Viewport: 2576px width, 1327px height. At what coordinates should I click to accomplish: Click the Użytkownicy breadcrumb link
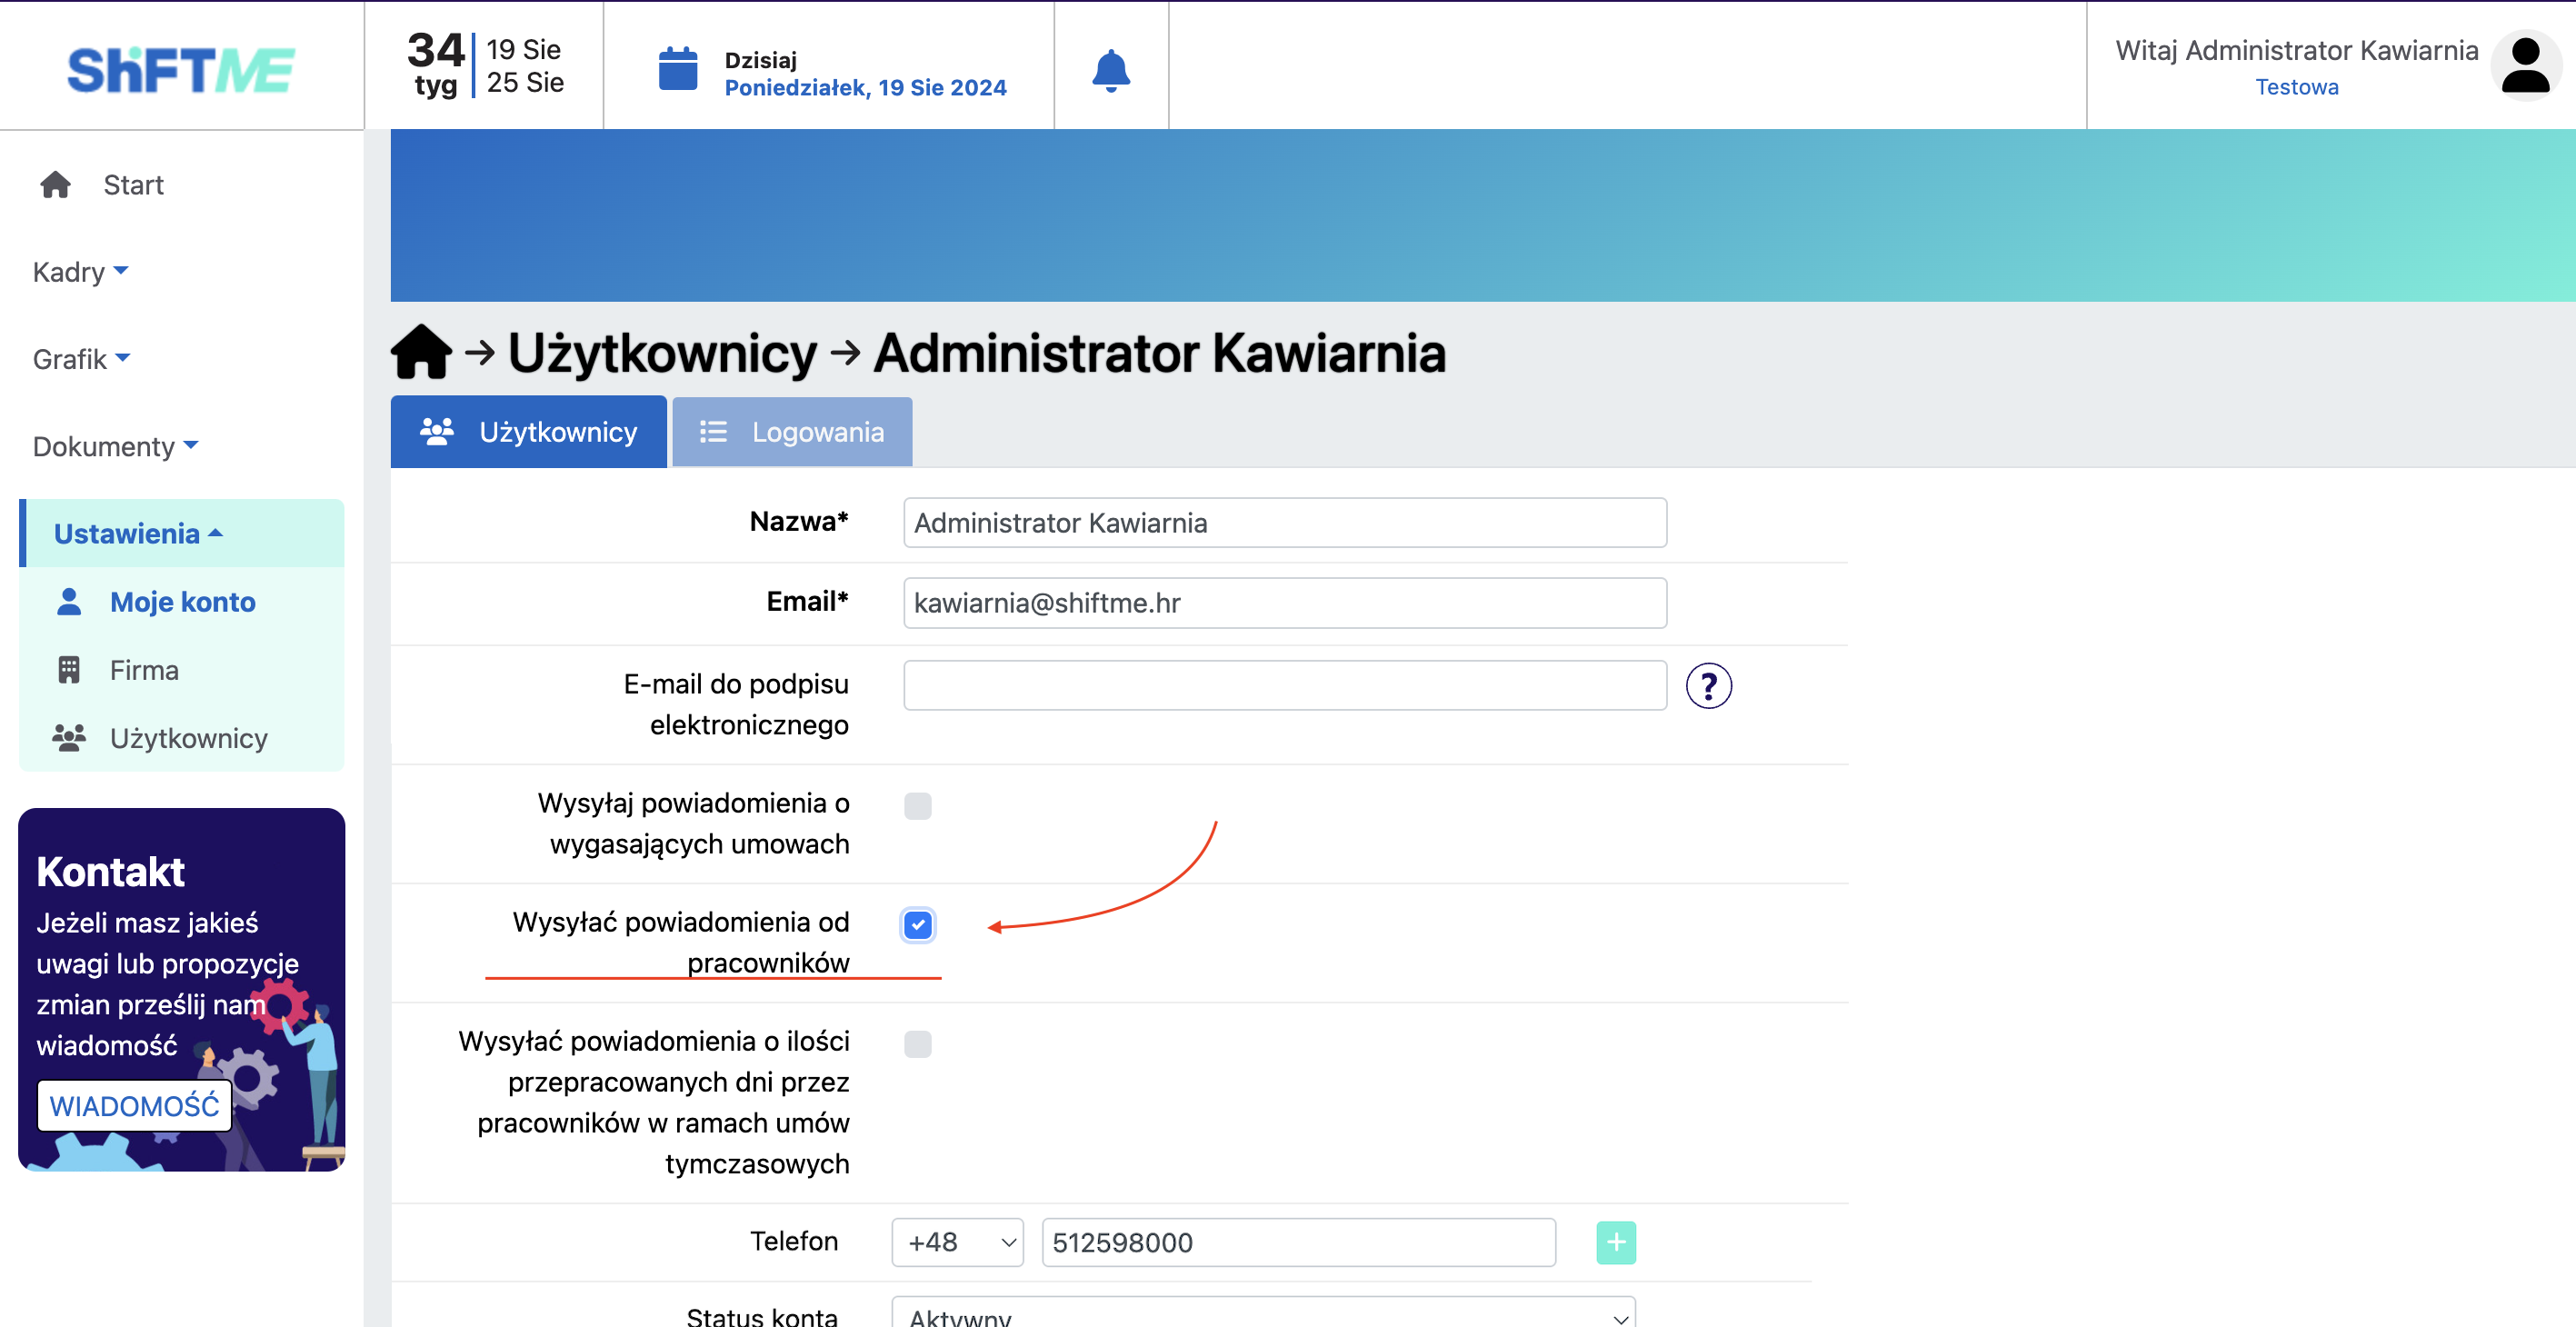click(662, 353)
